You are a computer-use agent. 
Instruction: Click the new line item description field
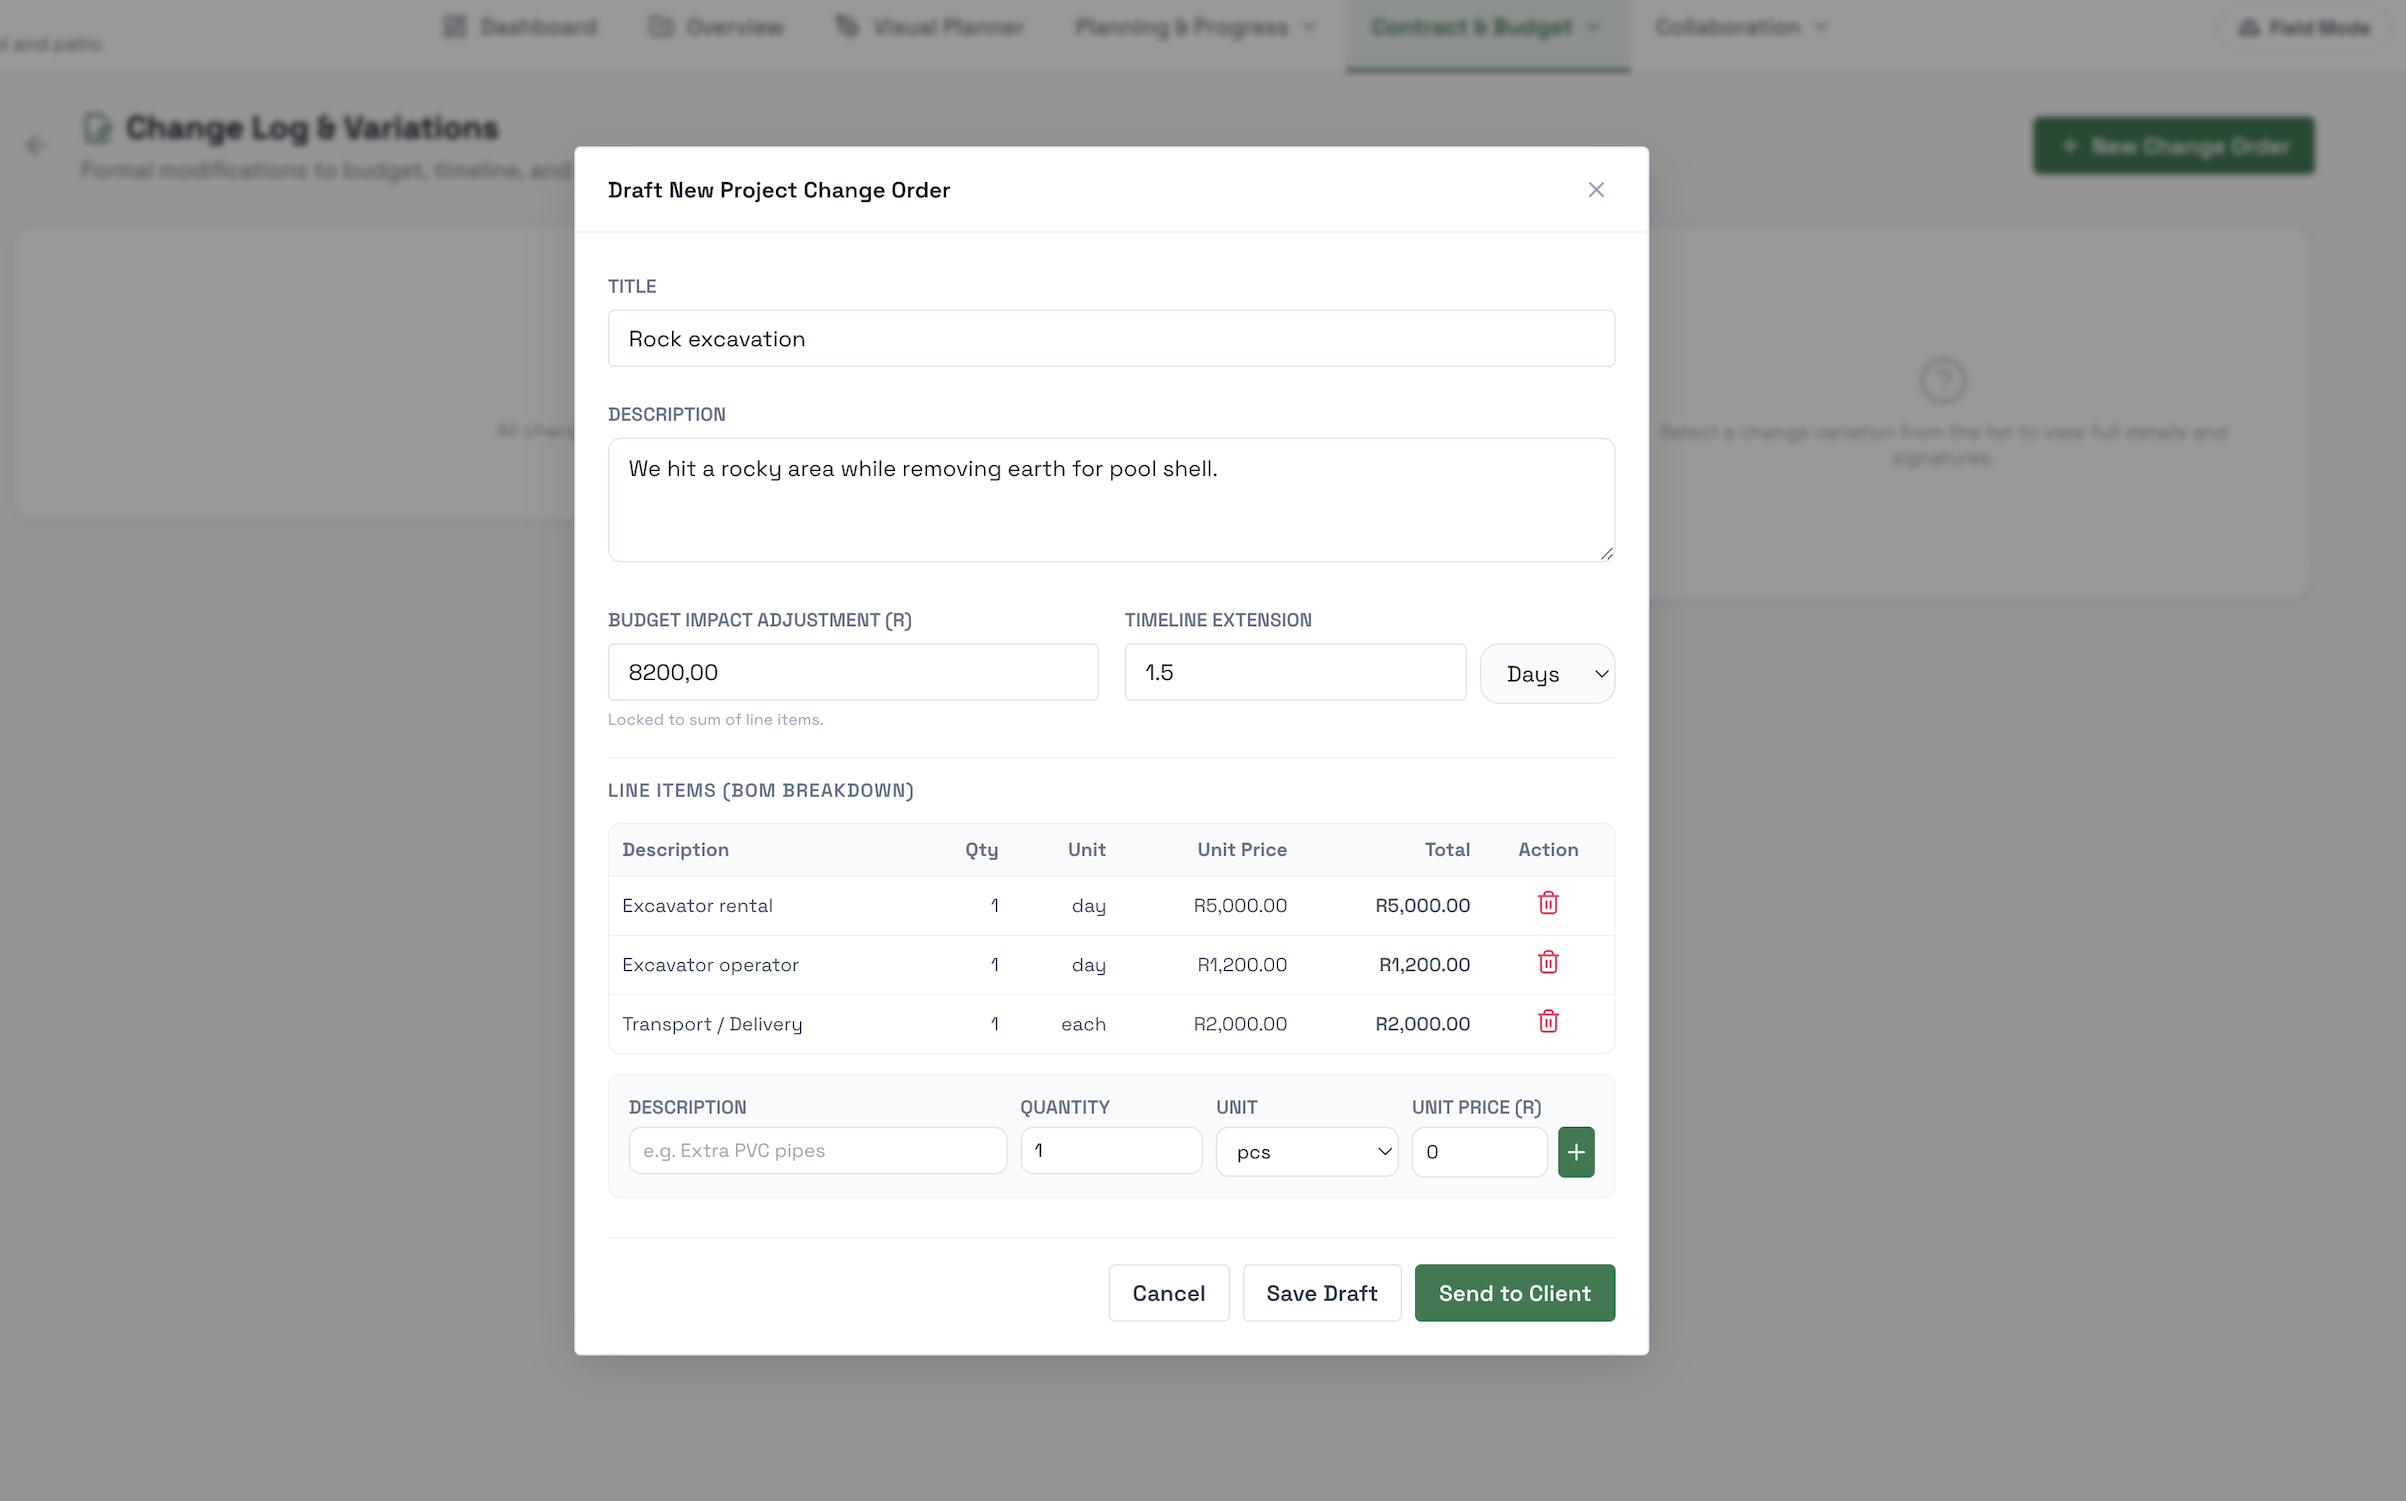pyautogui.click(x=817, y=1151)
